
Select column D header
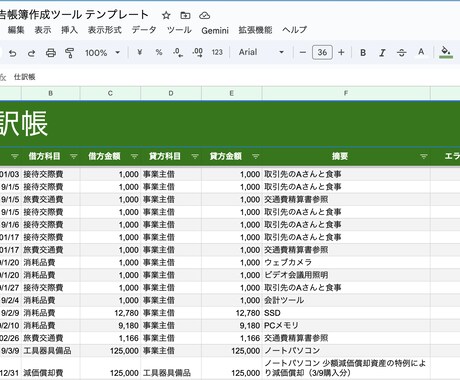171,93
